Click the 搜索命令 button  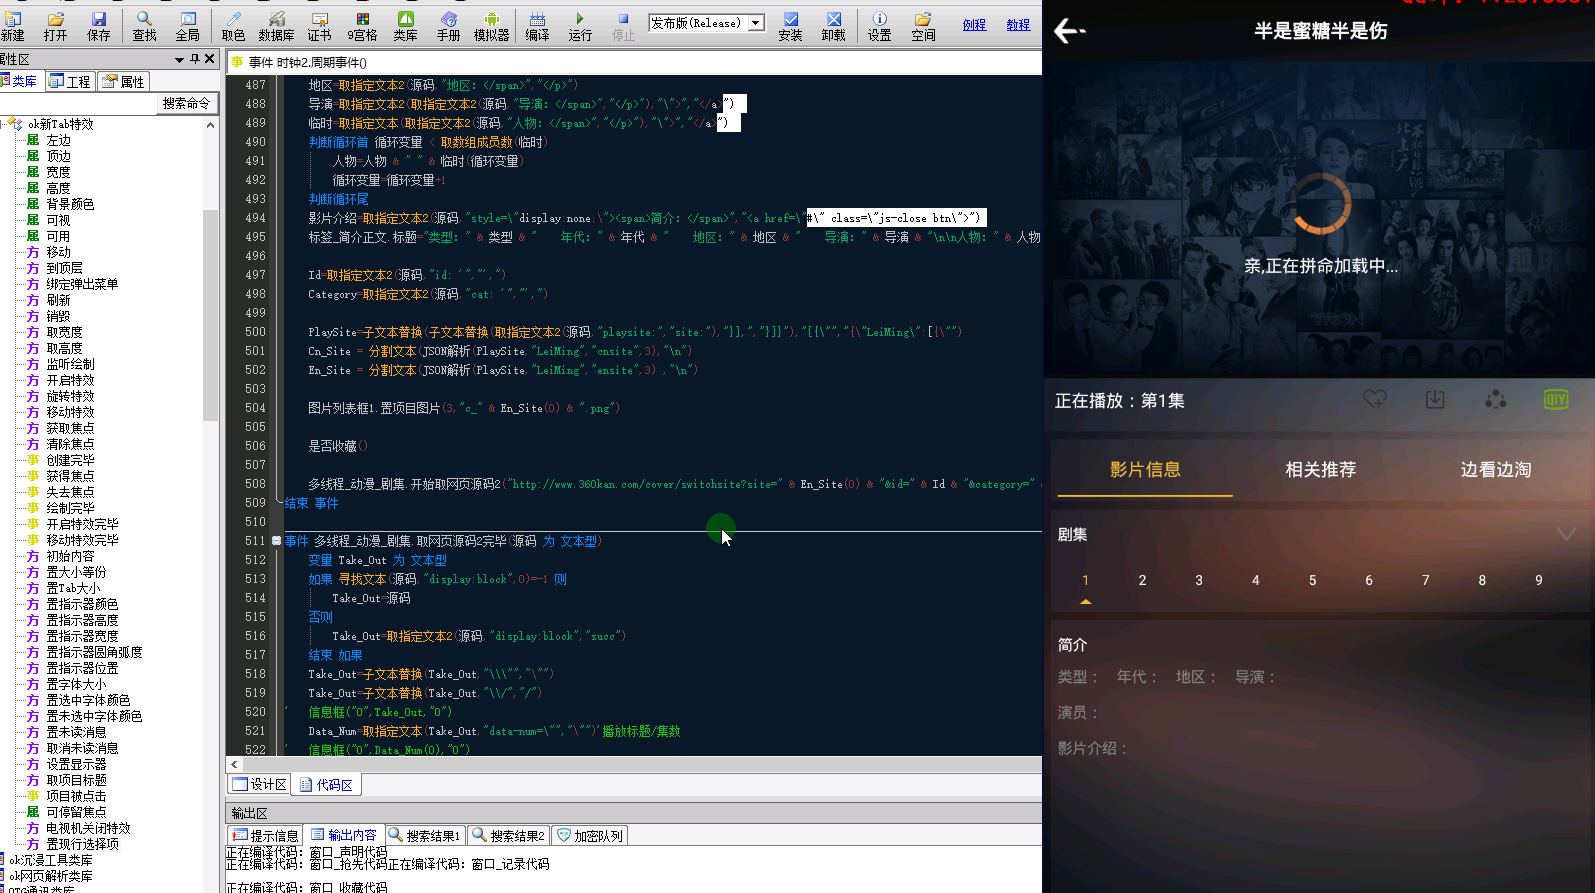pyautogui.click(x=186, y=103)
